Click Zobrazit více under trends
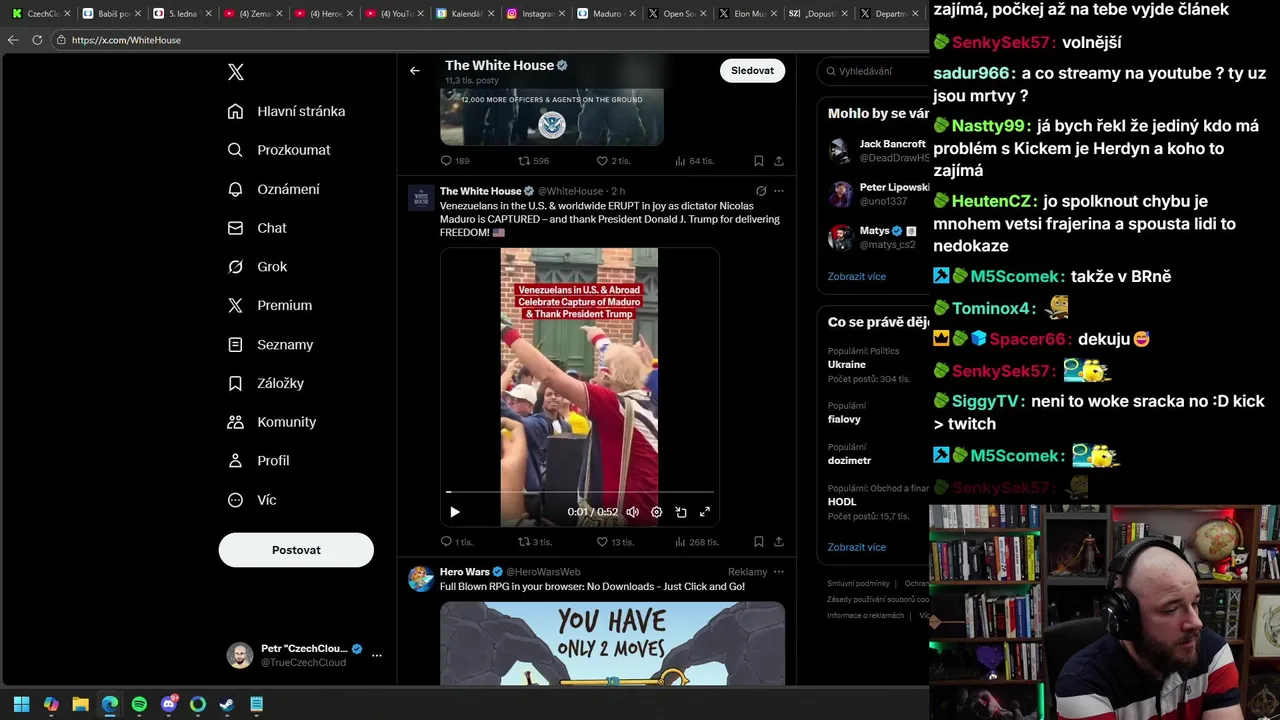Image resolution: width=1280 pixels, height=720 pixels. 857,547
